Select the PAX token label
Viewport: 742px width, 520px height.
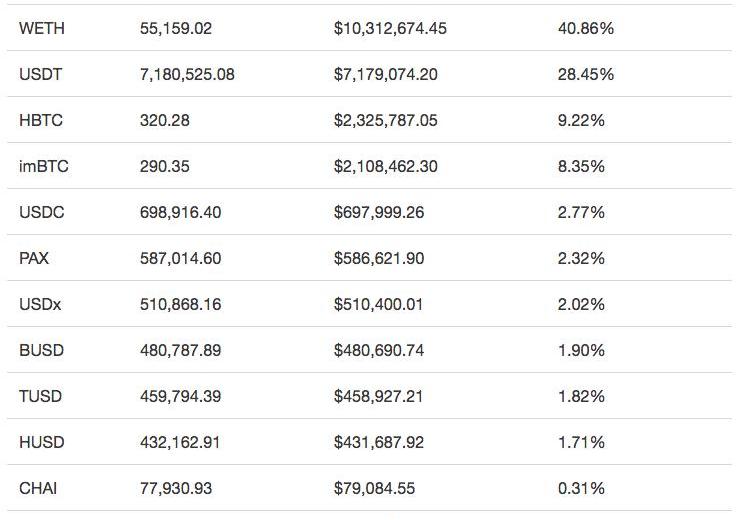click(34, 259)
